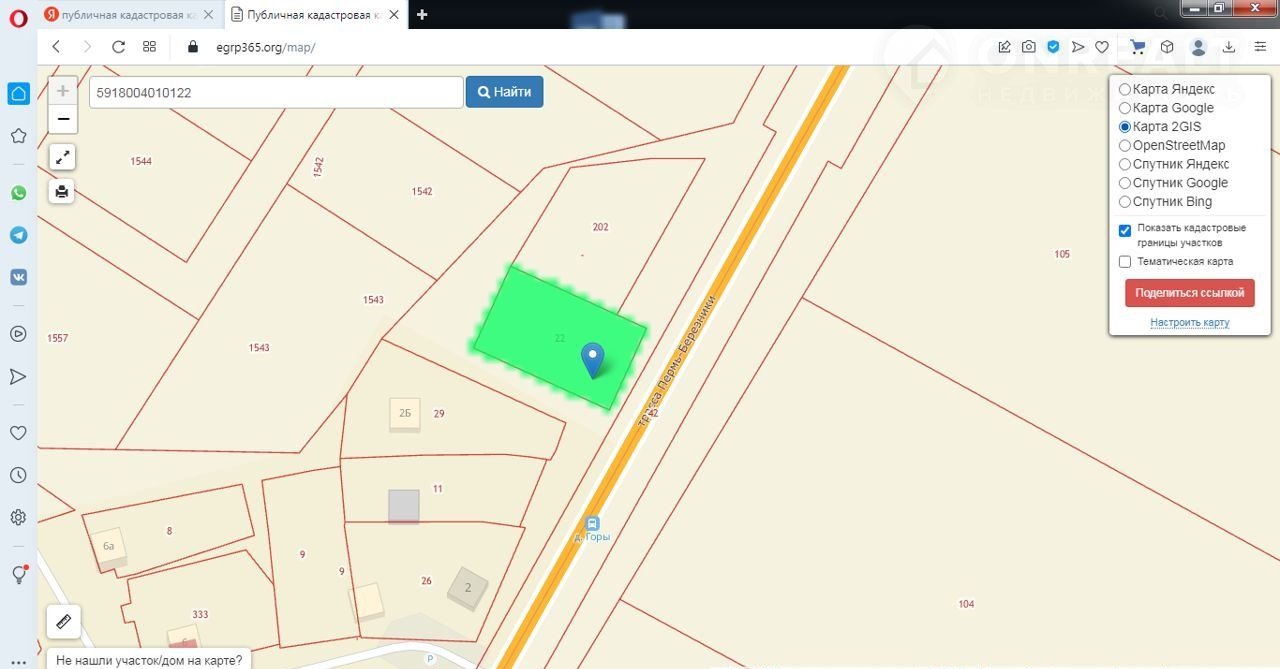Uncheck Показать кадастровые границы участков

(1125, 231)
